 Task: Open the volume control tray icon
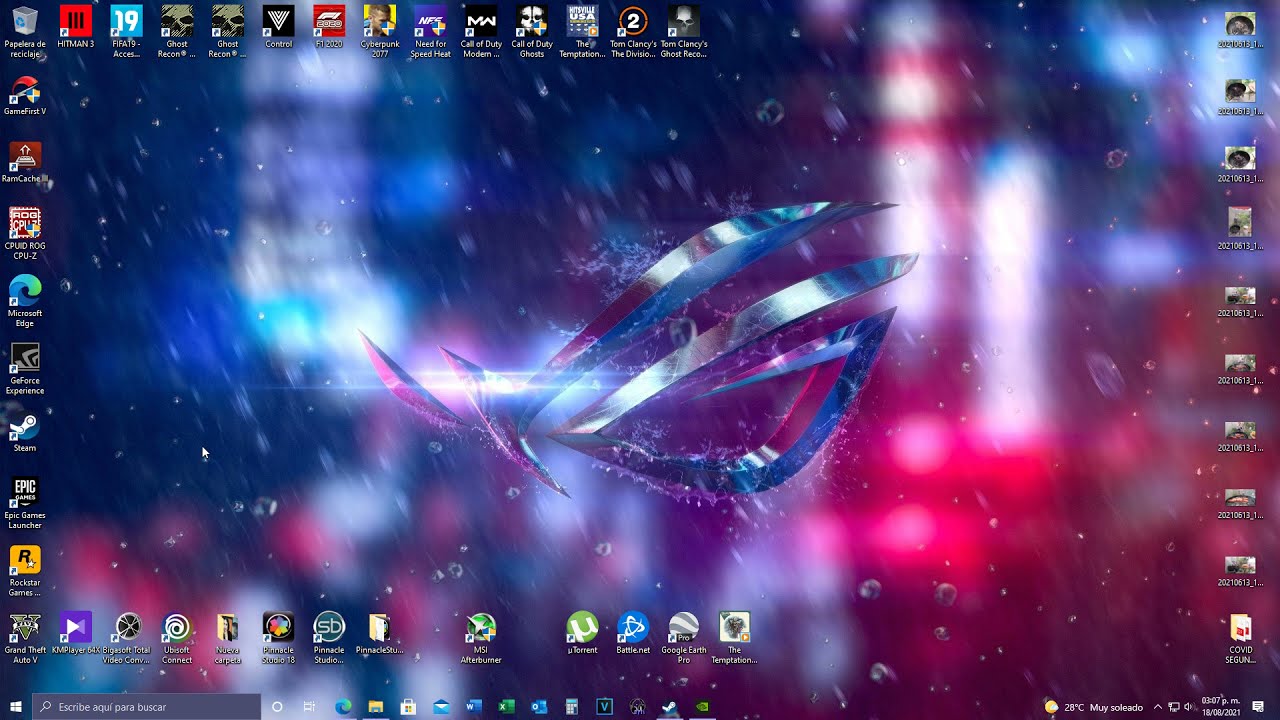1188,707
